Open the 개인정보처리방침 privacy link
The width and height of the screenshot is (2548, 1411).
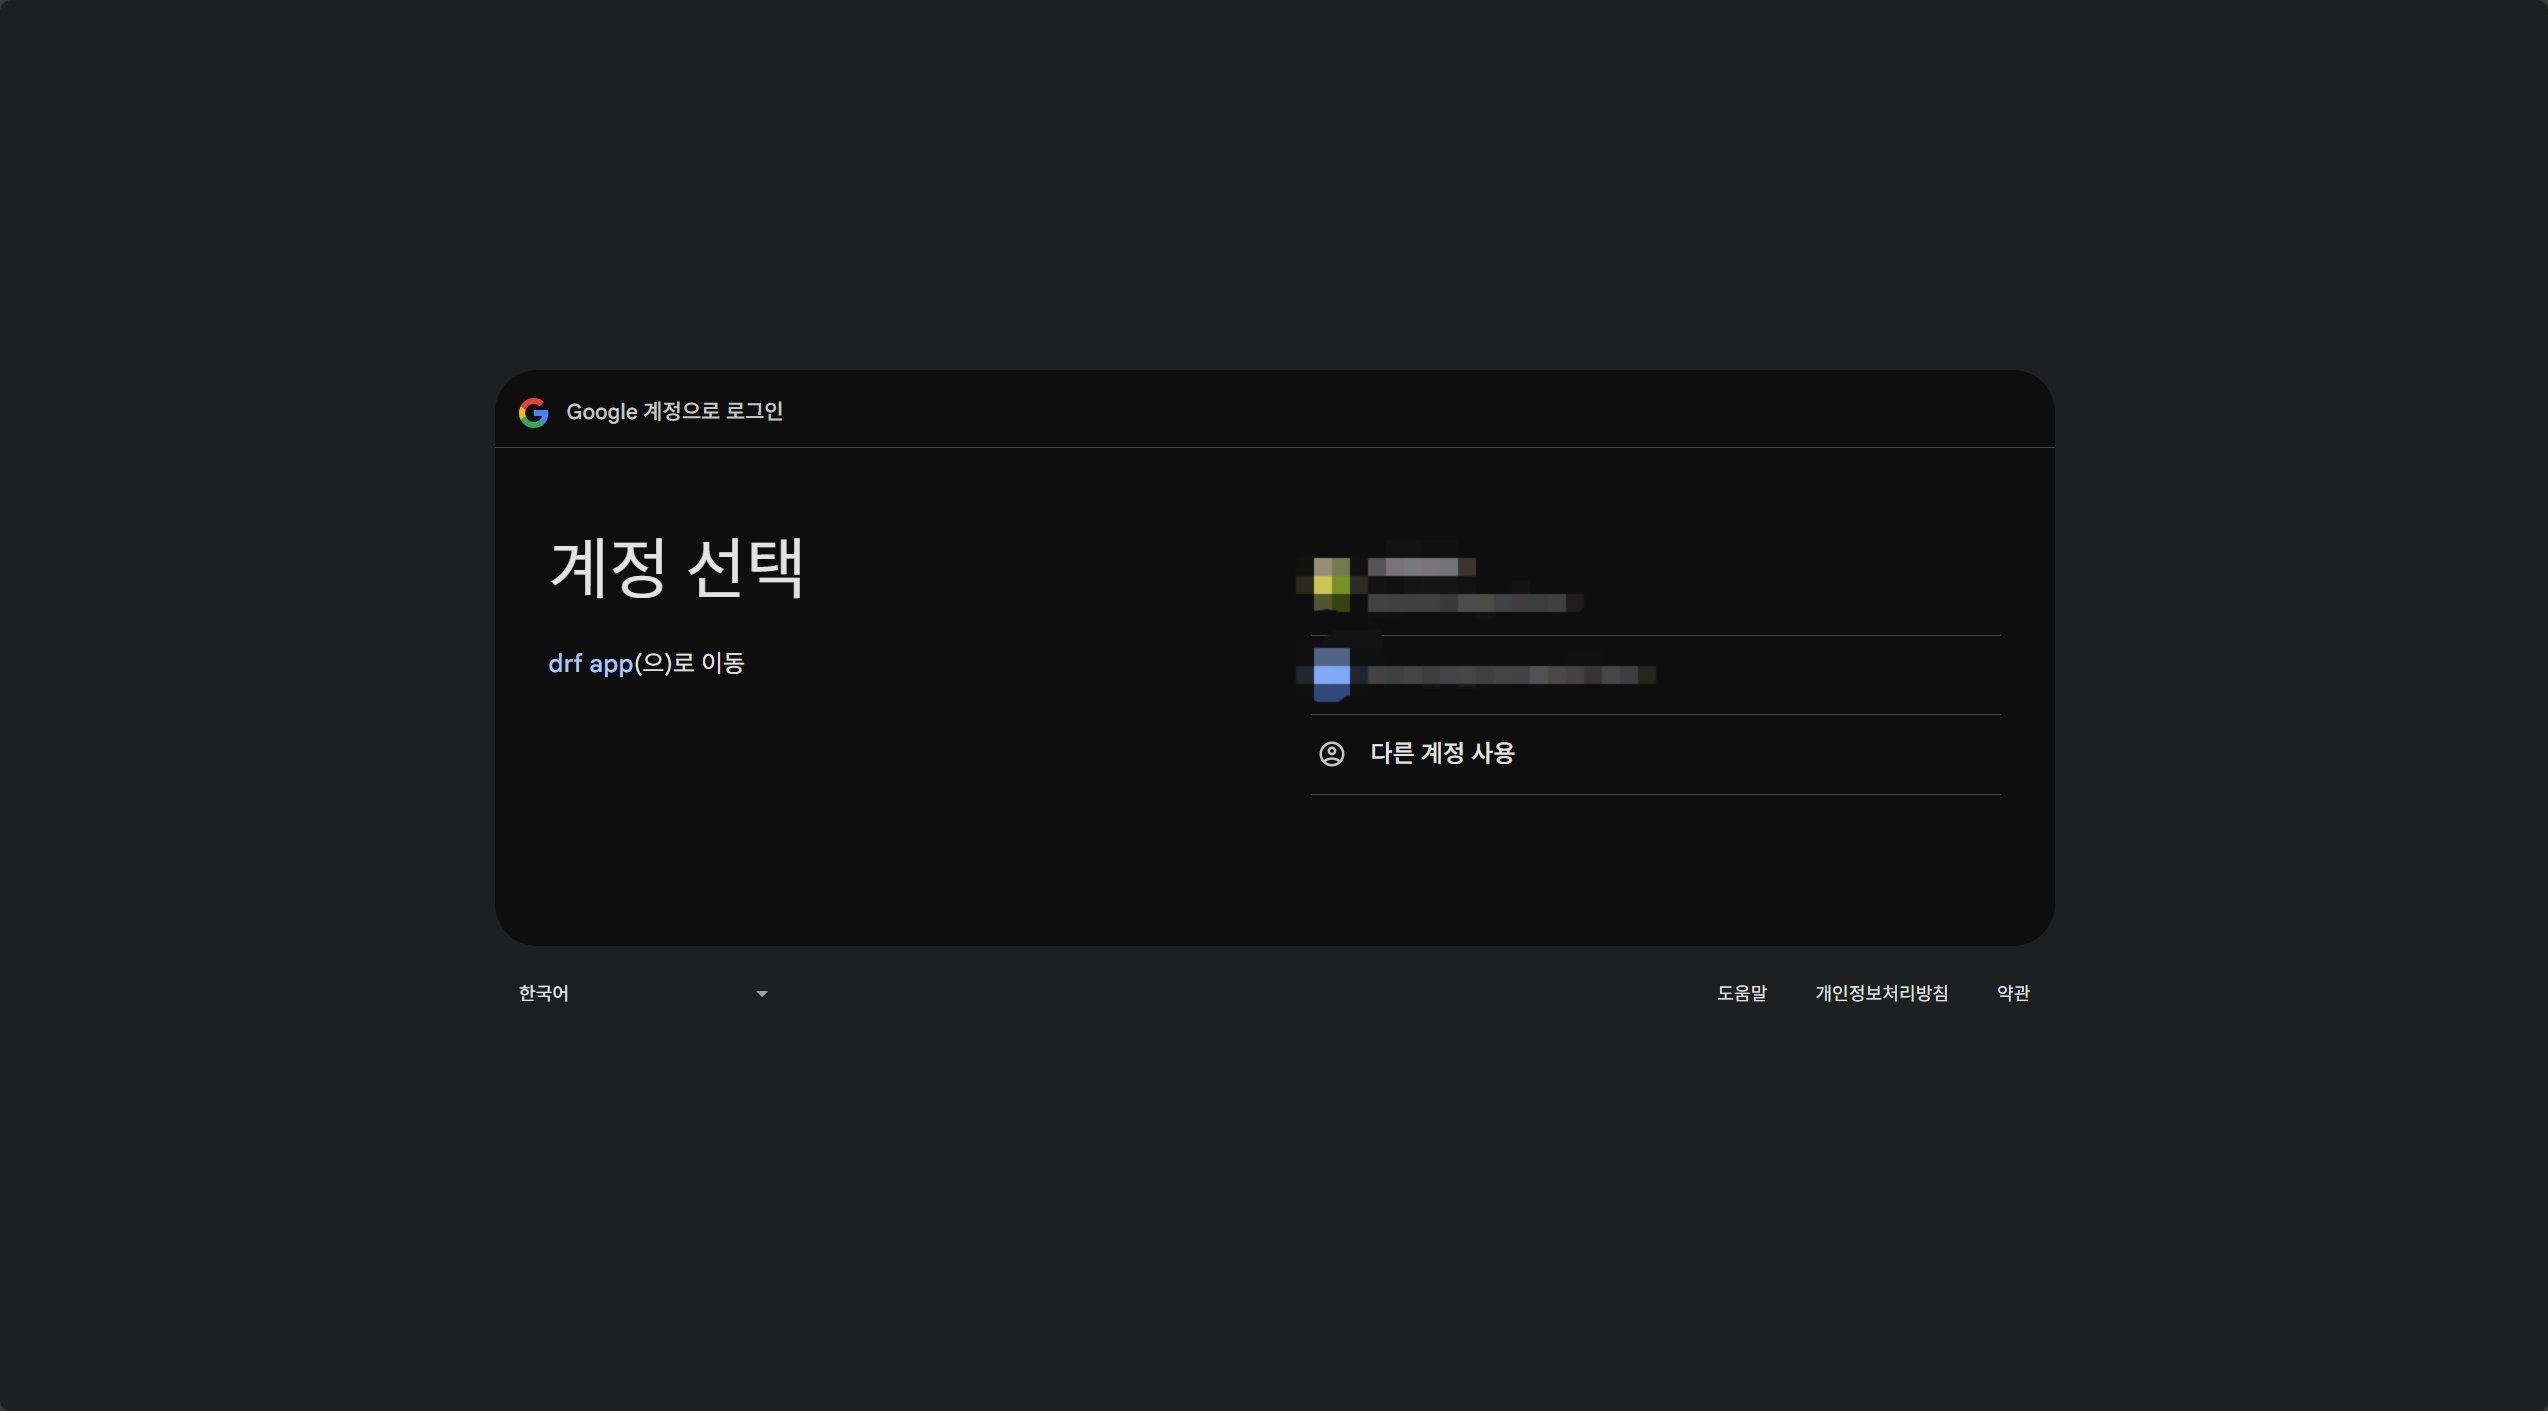click(1881, 993)
